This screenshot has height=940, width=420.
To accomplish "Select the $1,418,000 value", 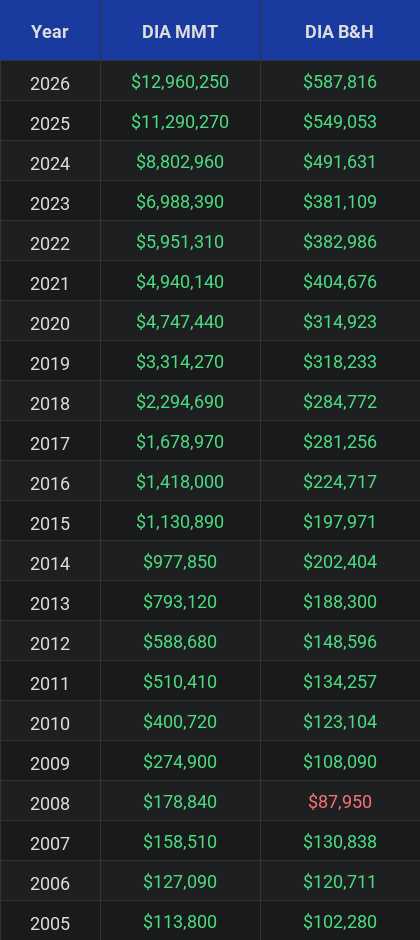I will coord(180,482).
